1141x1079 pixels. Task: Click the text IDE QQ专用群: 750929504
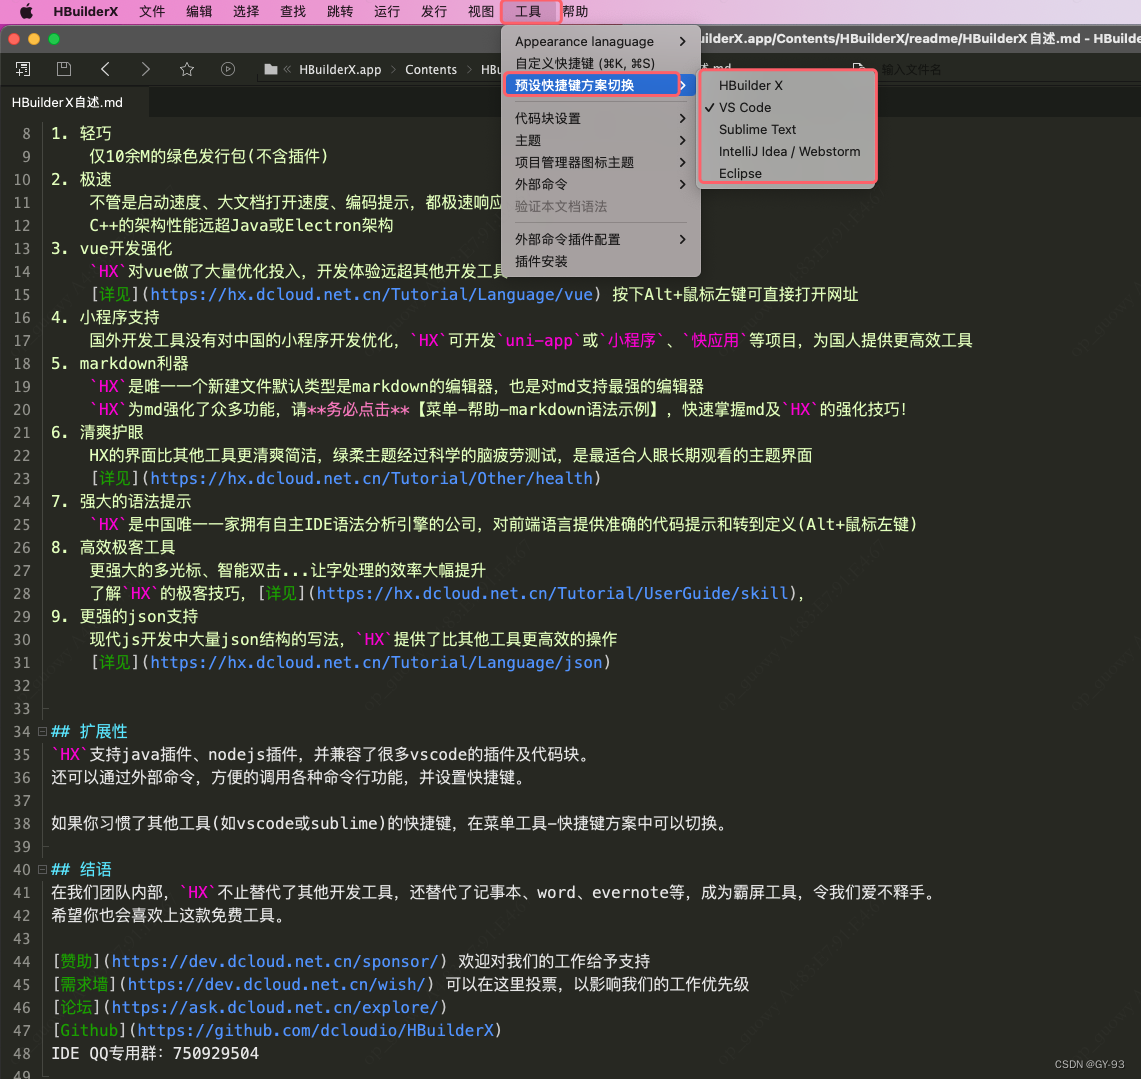click(155, 1054)
